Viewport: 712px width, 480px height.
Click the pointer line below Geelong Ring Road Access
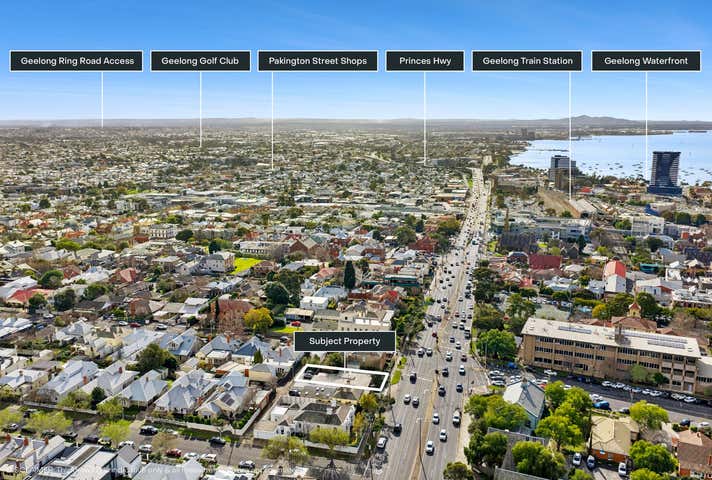(102, 98)
